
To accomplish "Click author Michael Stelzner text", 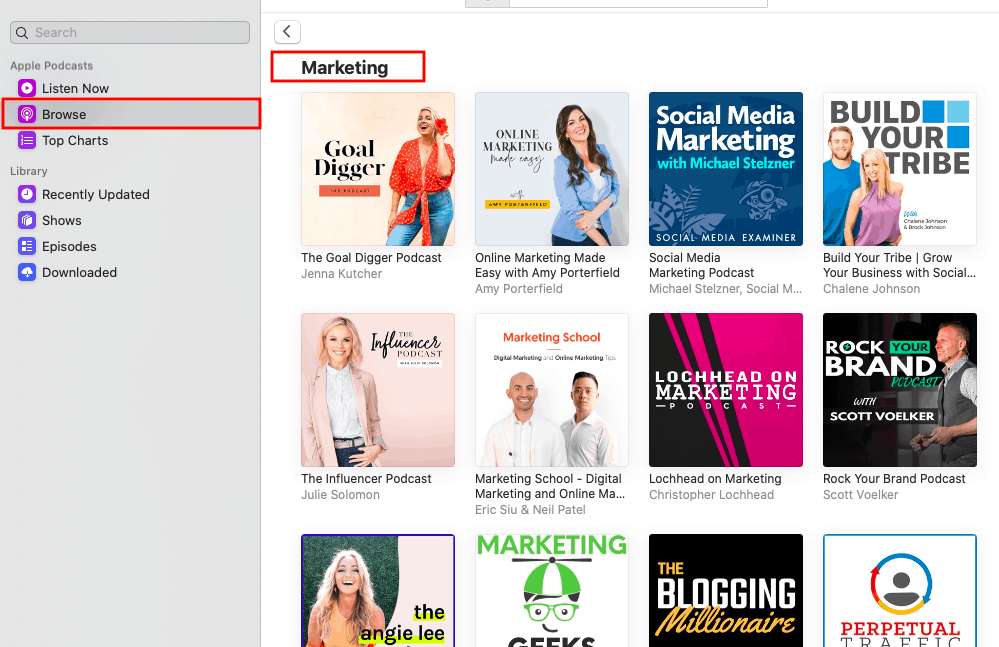I will tap(725, 289).
